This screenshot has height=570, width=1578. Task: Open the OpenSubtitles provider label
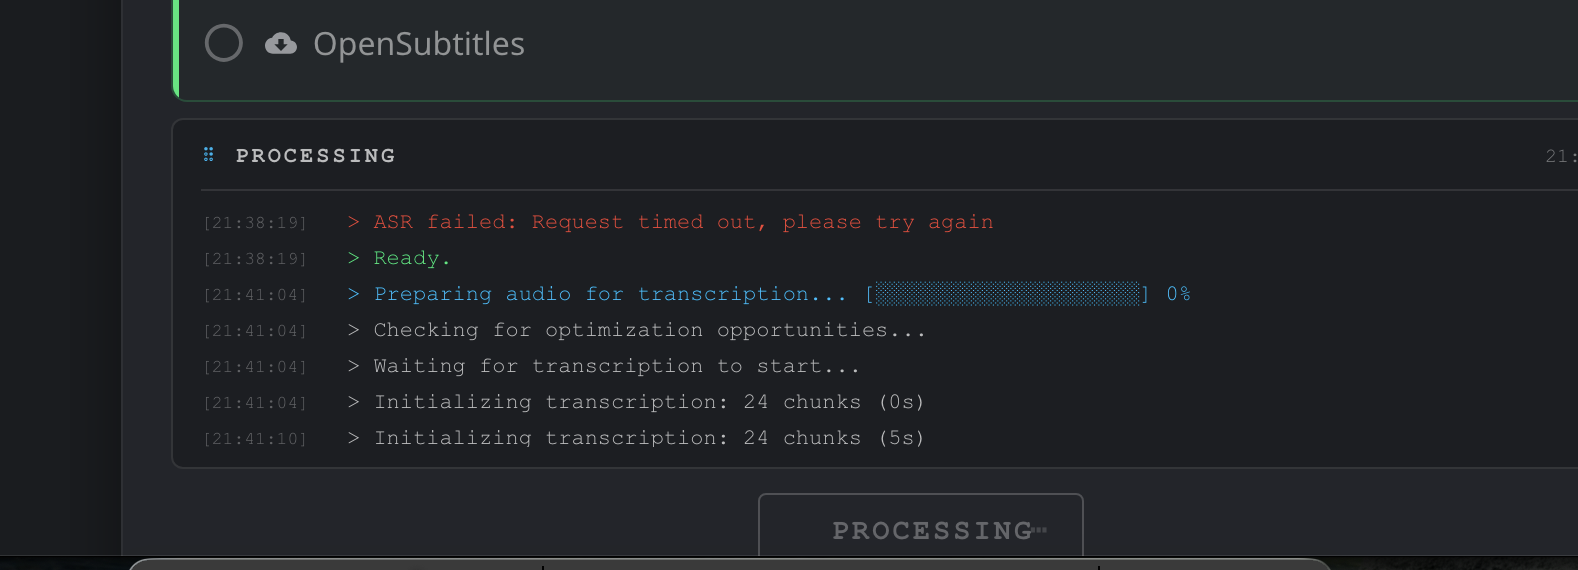(x=419, y=44)
